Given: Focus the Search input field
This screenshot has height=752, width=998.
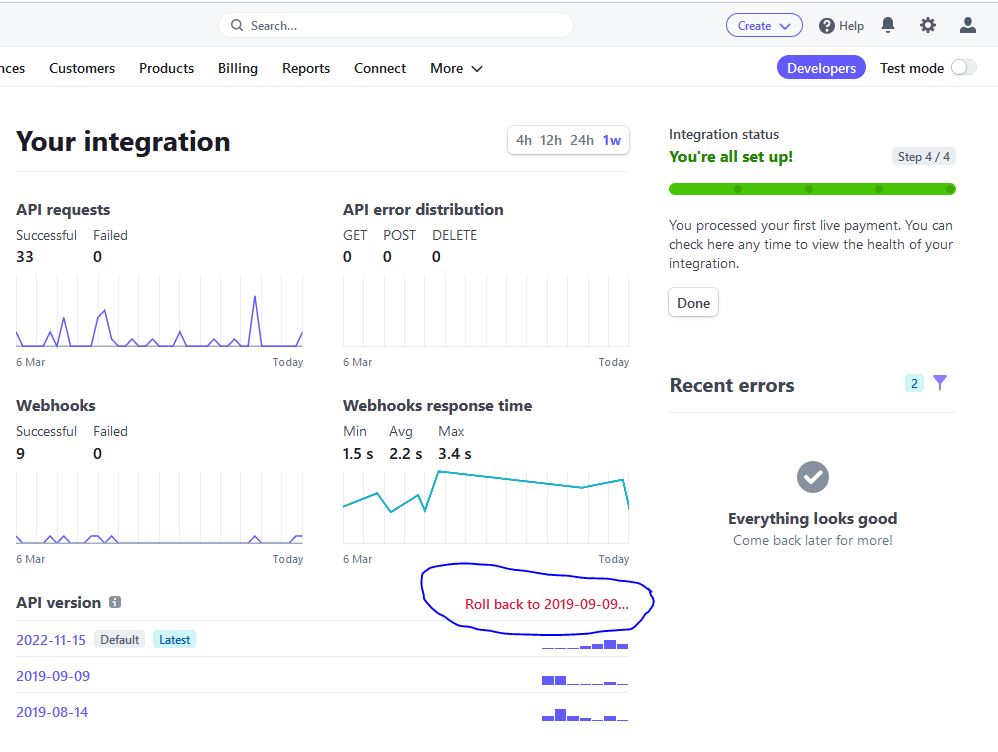Looking at the screenshot, I should (x=396, y=25).
